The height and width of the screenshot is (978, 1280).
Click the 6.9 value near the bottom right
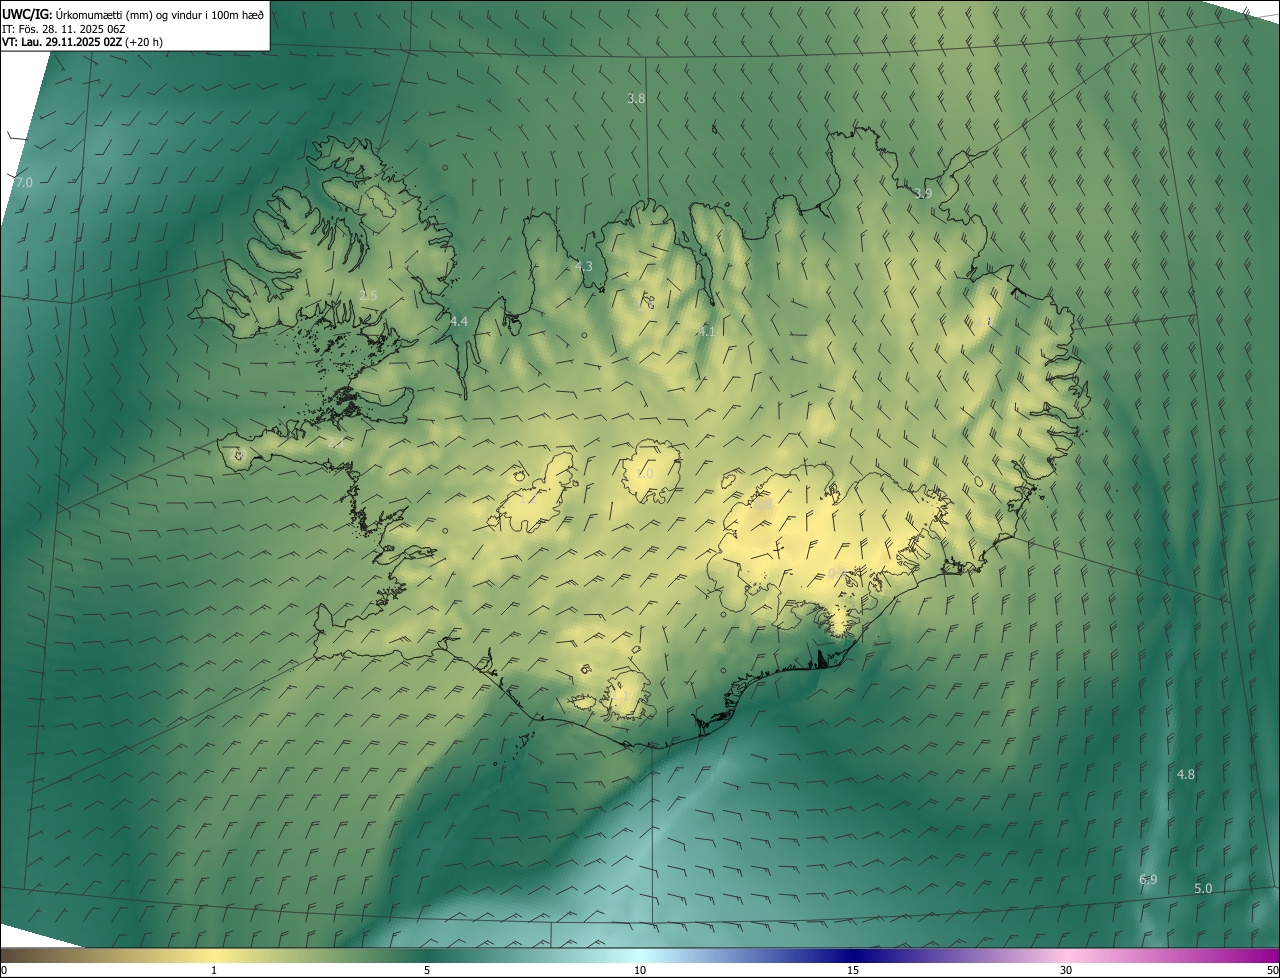tap(1148, 879)
